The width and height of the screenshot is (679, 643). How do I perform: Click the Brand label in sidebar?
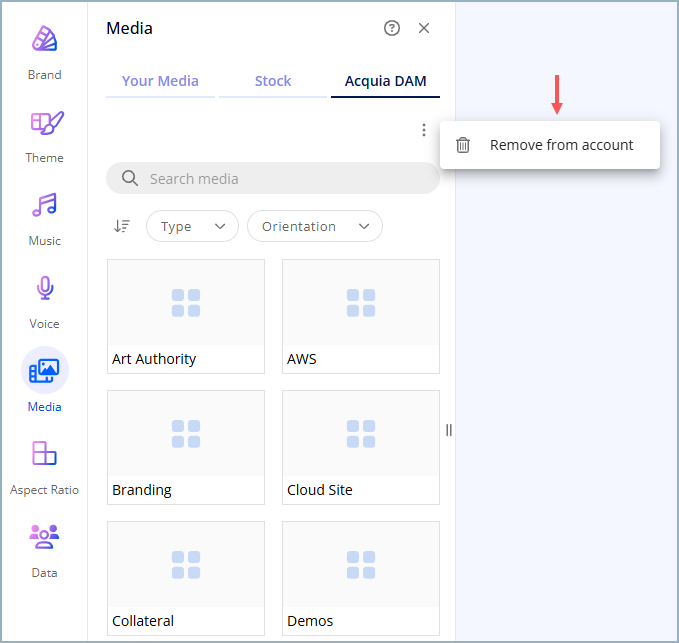click(x=45, y=75)
